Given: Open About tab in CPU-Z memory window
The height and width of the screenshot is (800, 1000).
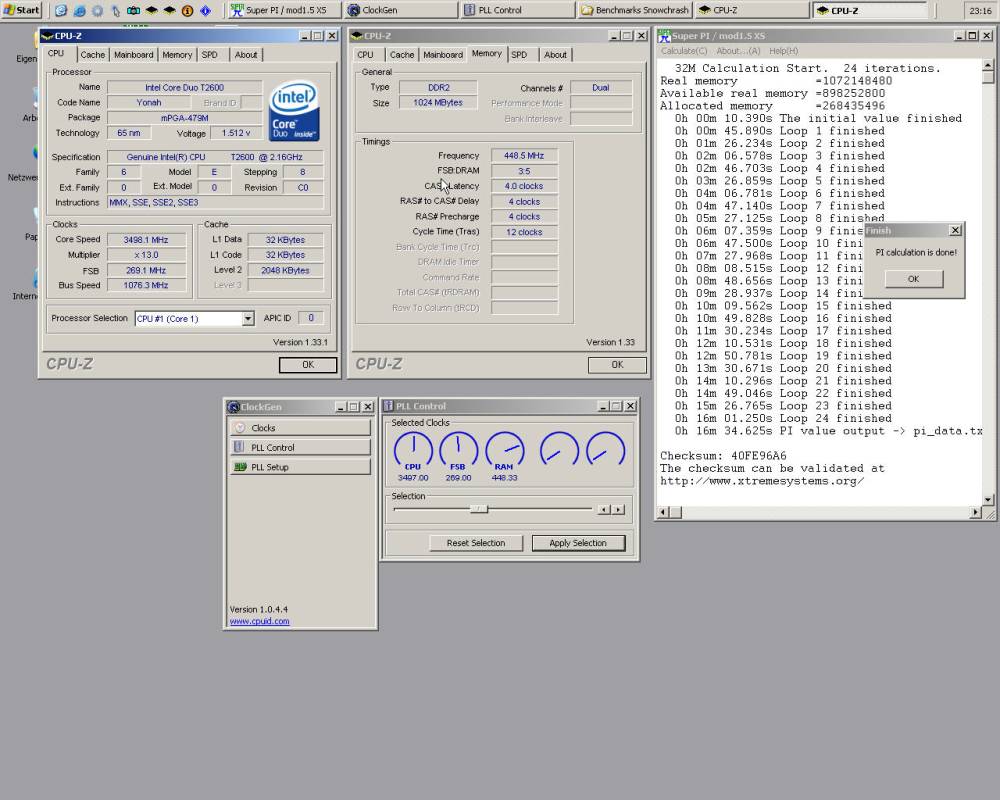Looking at the screenshot, I should point(555,55).
